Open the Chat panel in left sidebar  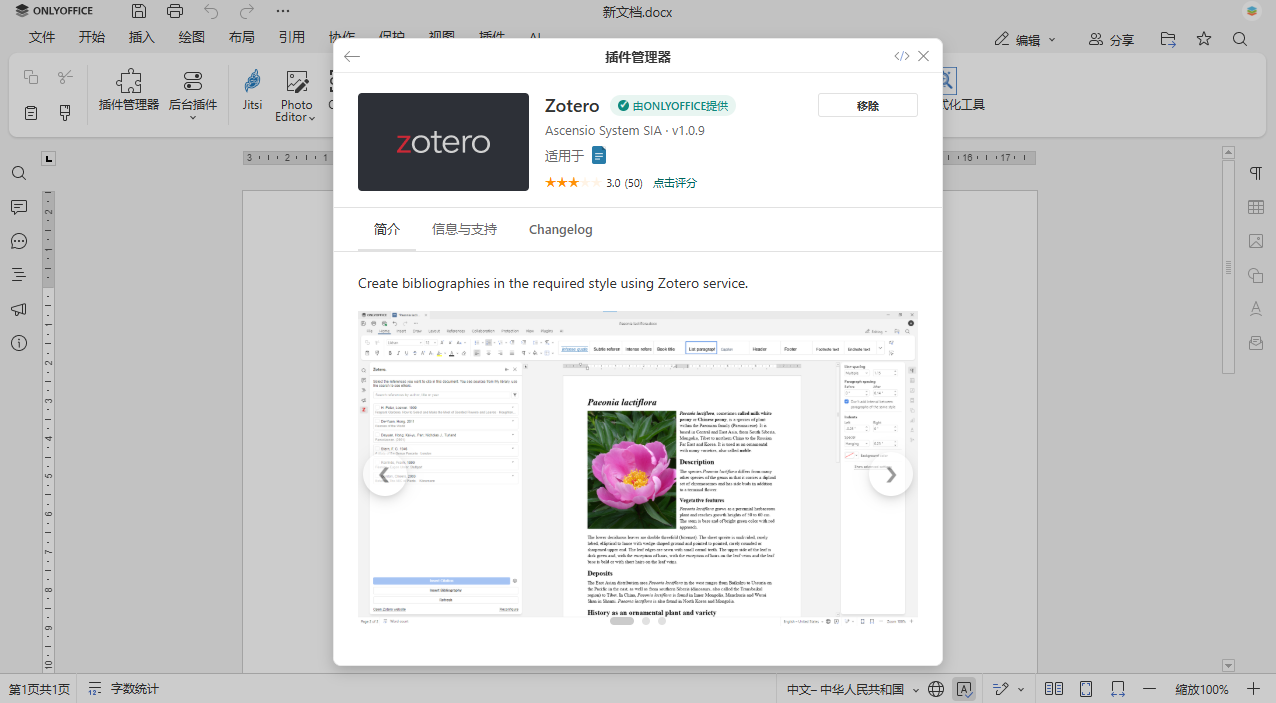(x=19, y=241)
